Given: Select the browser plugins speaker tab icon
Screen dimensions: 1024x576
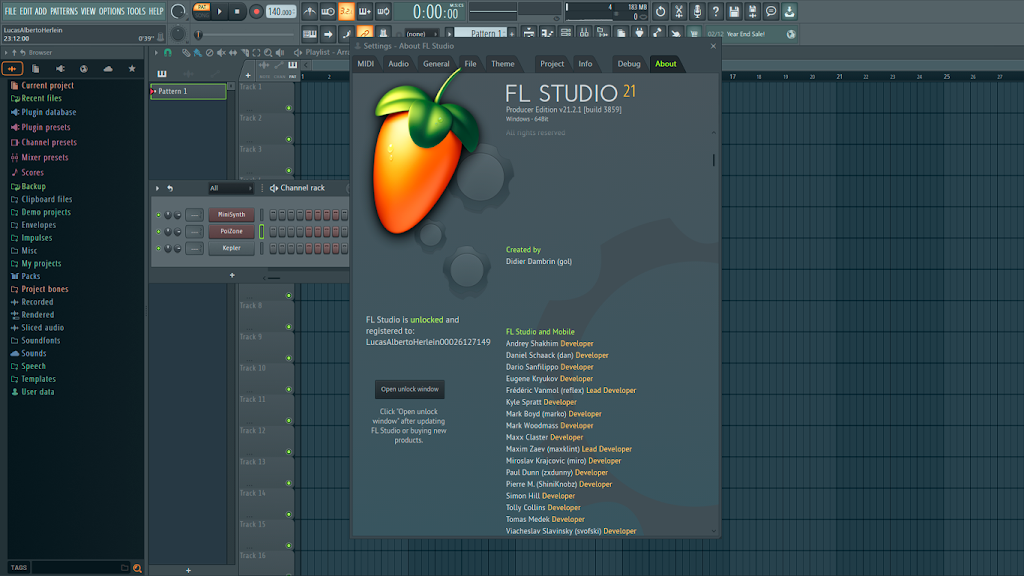Looking at the screenshot, I should coord(60,69).
